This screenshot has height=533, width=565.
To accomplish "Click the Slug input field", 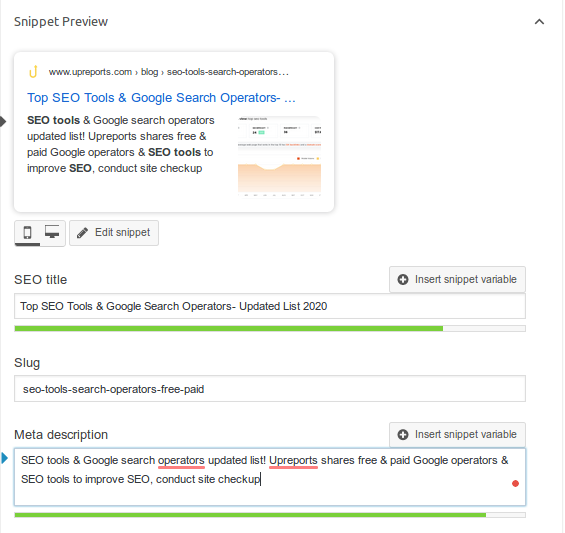I will (x=270, y=389).
